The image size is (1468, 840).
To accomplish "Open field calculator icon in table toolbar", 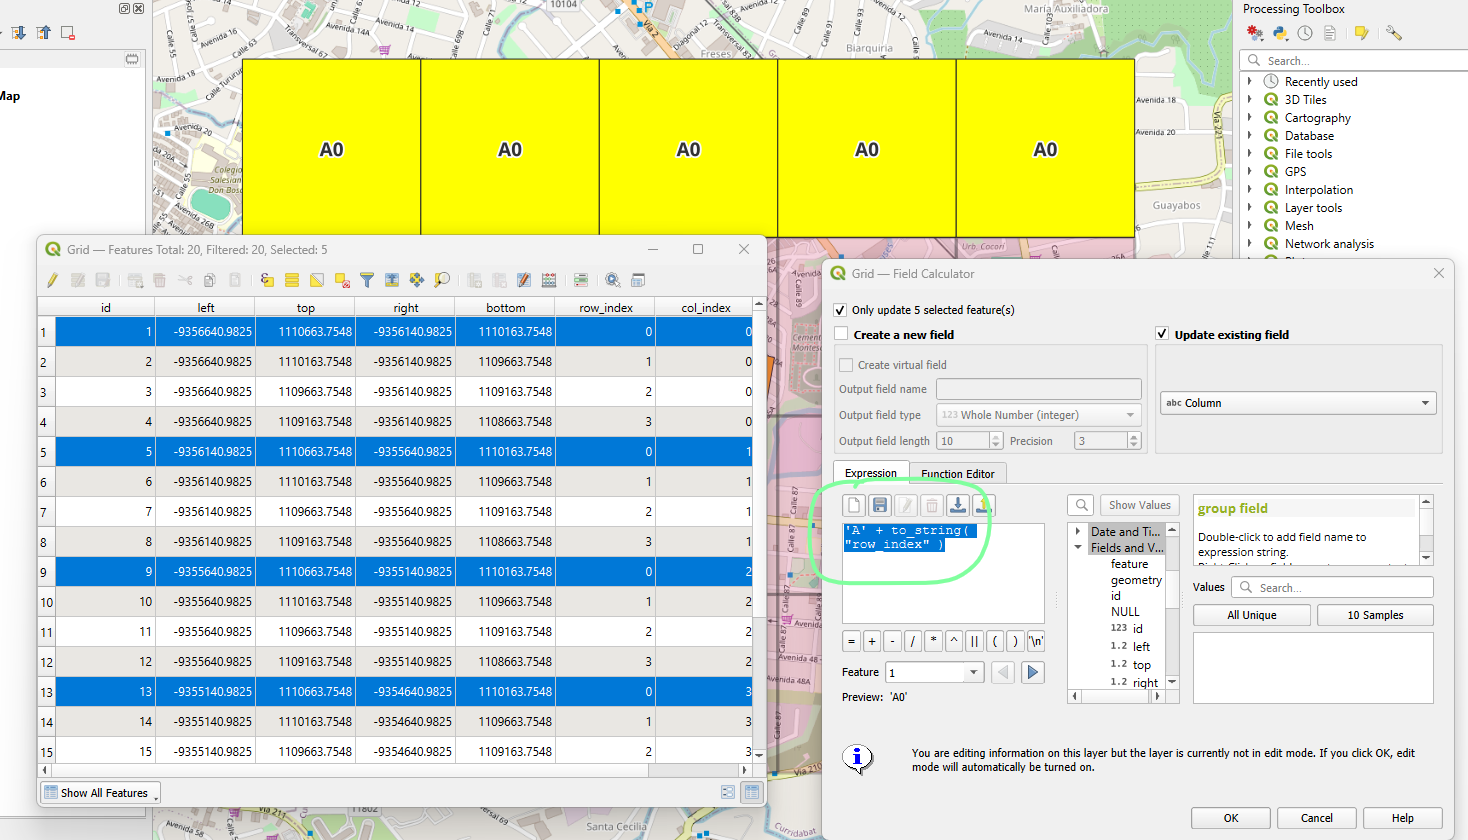I will coord(549,280).
